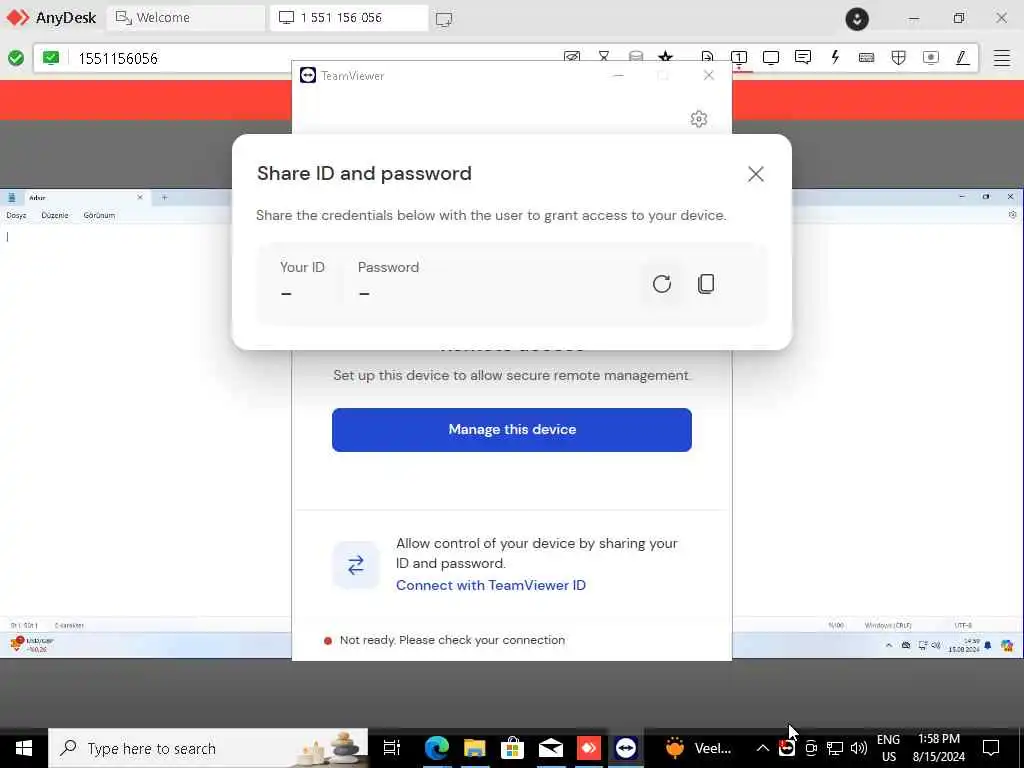The height and width of the screenshot is (768, 1024).
Task: Click AnyDesk remote address field
Action: 294,58
